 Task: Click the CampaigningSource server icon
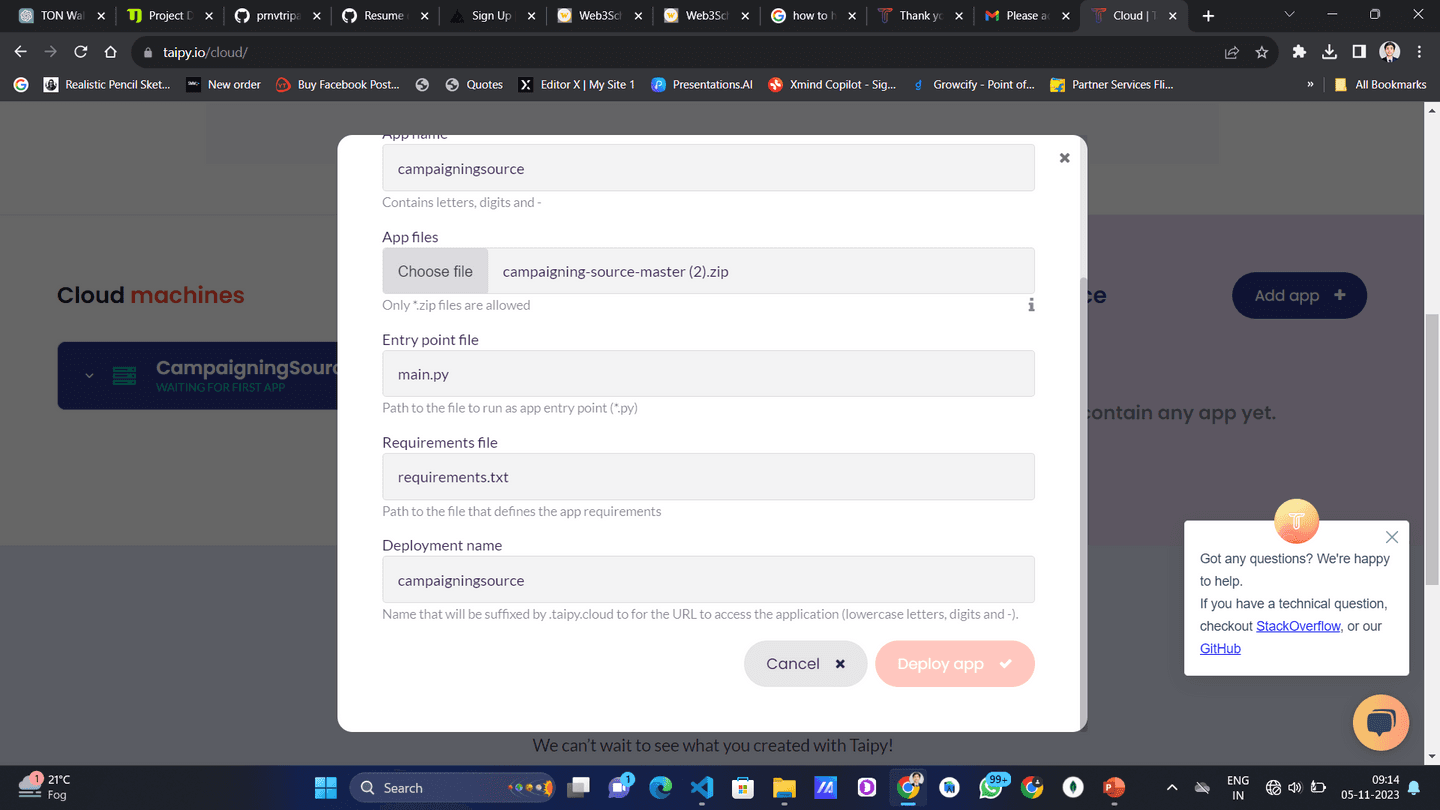124,376
